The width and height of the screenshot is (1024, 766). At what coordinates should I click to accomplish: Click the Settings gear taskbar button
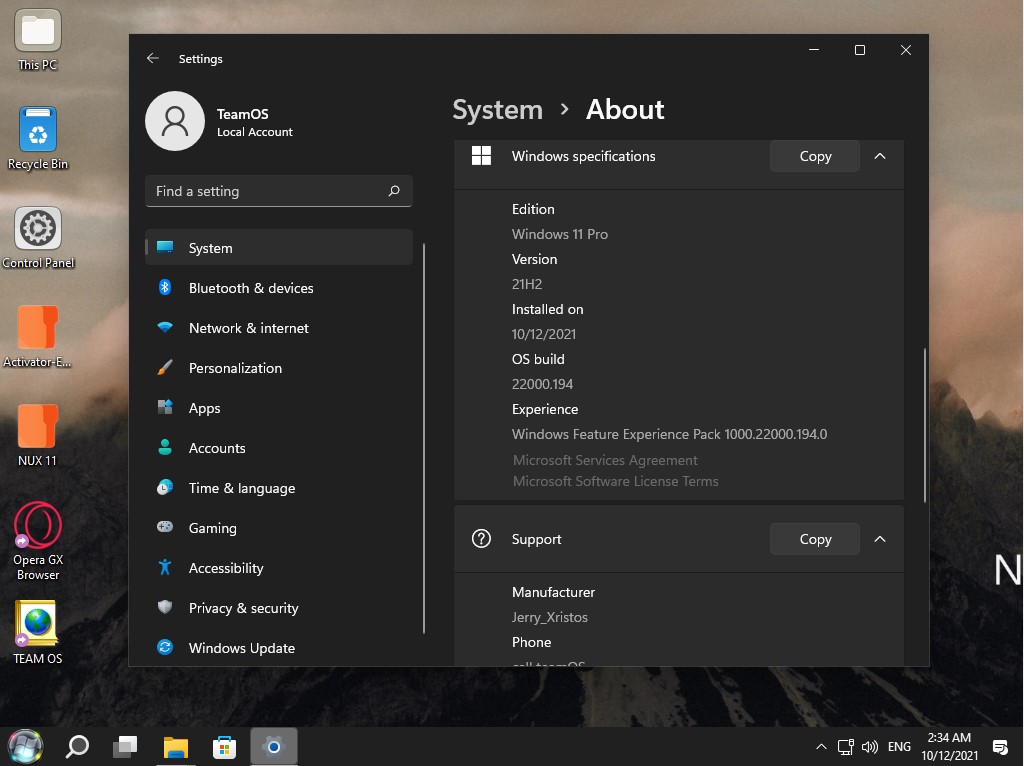tap(274, 746)
